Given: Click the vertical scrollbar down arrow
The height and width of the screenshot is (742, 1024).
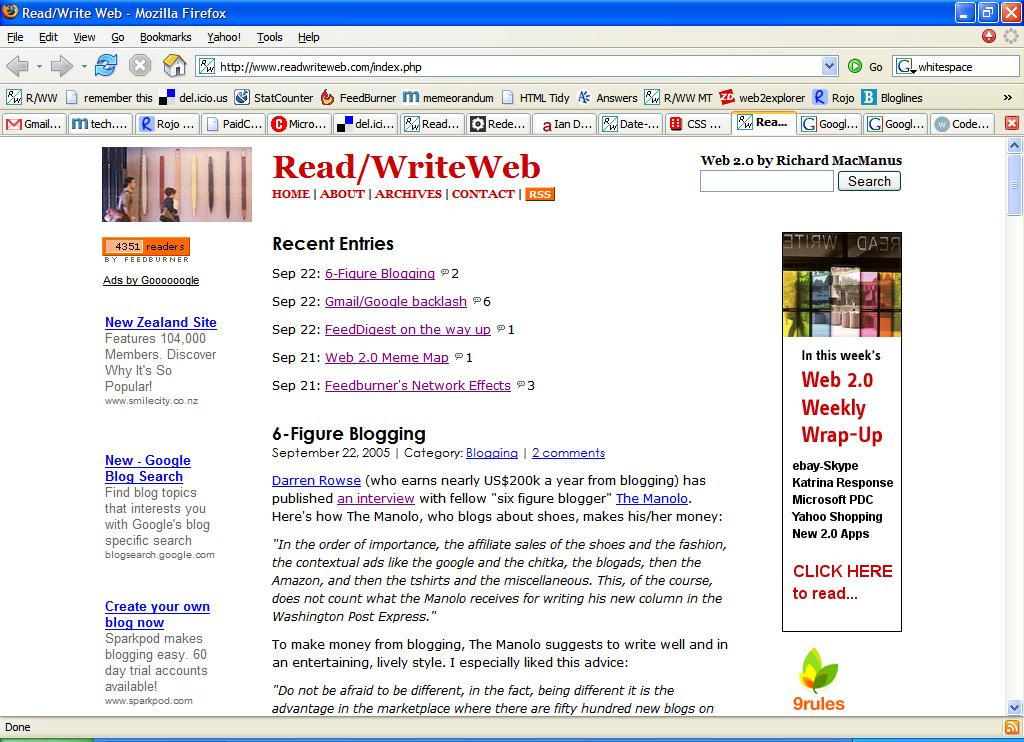Looking at the screenshot, I should pos(1014,707).
